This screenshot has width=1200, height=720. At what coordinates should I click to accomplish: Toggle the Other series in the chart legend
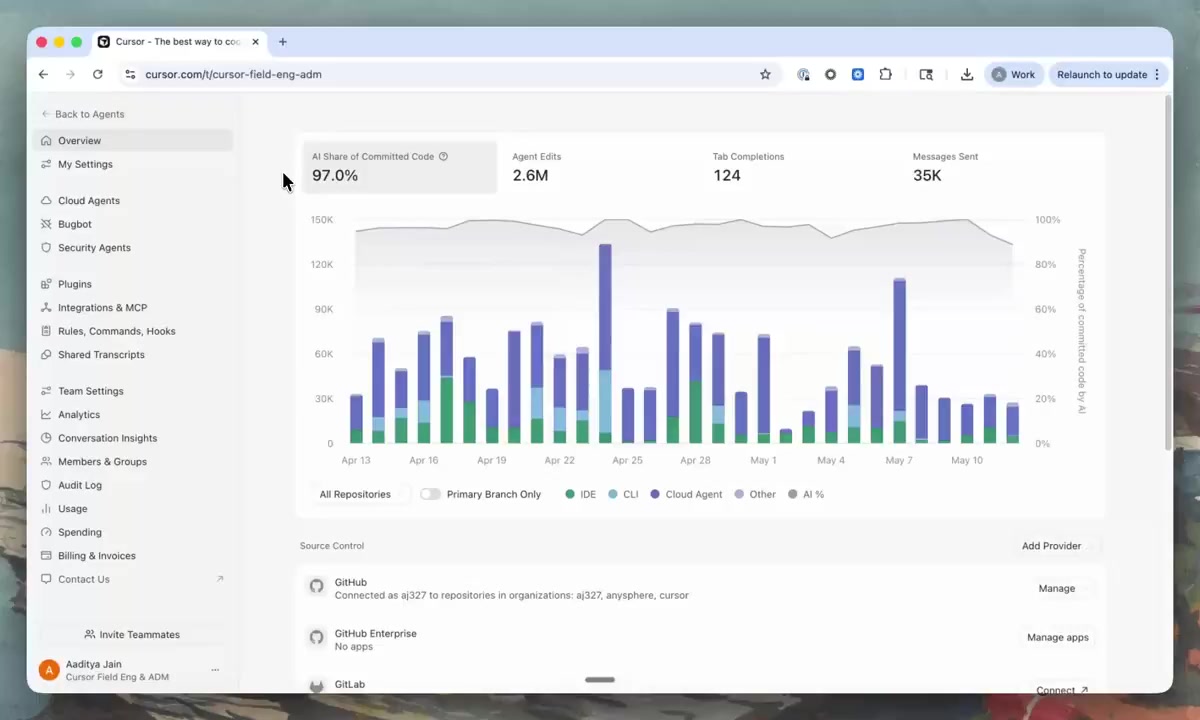755,494
